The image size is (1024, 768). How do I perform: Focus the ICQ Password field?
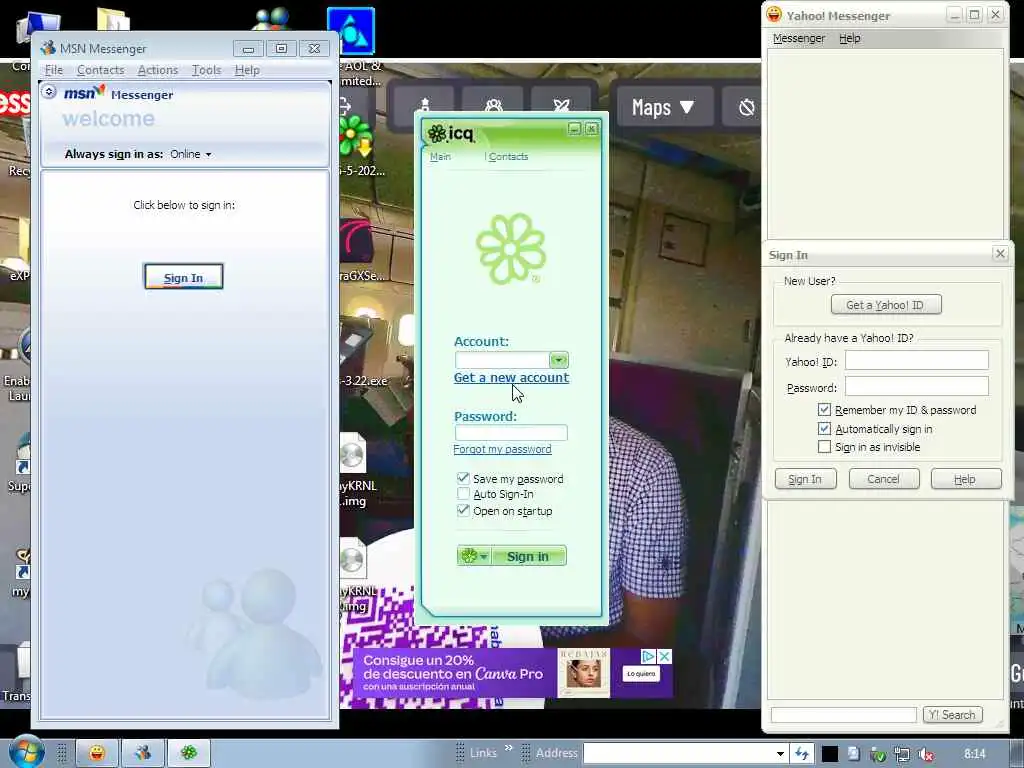tap(511, 432)
